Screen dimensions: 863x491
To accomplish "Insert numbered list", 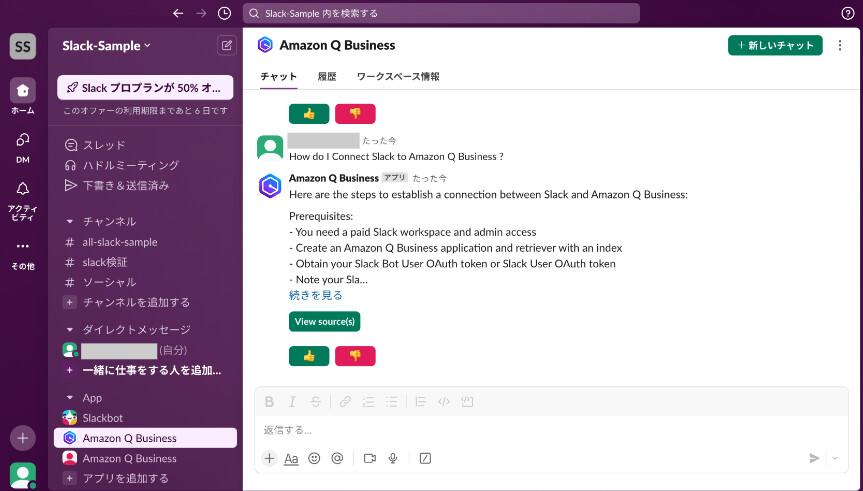I will click(x=368, y=402).
